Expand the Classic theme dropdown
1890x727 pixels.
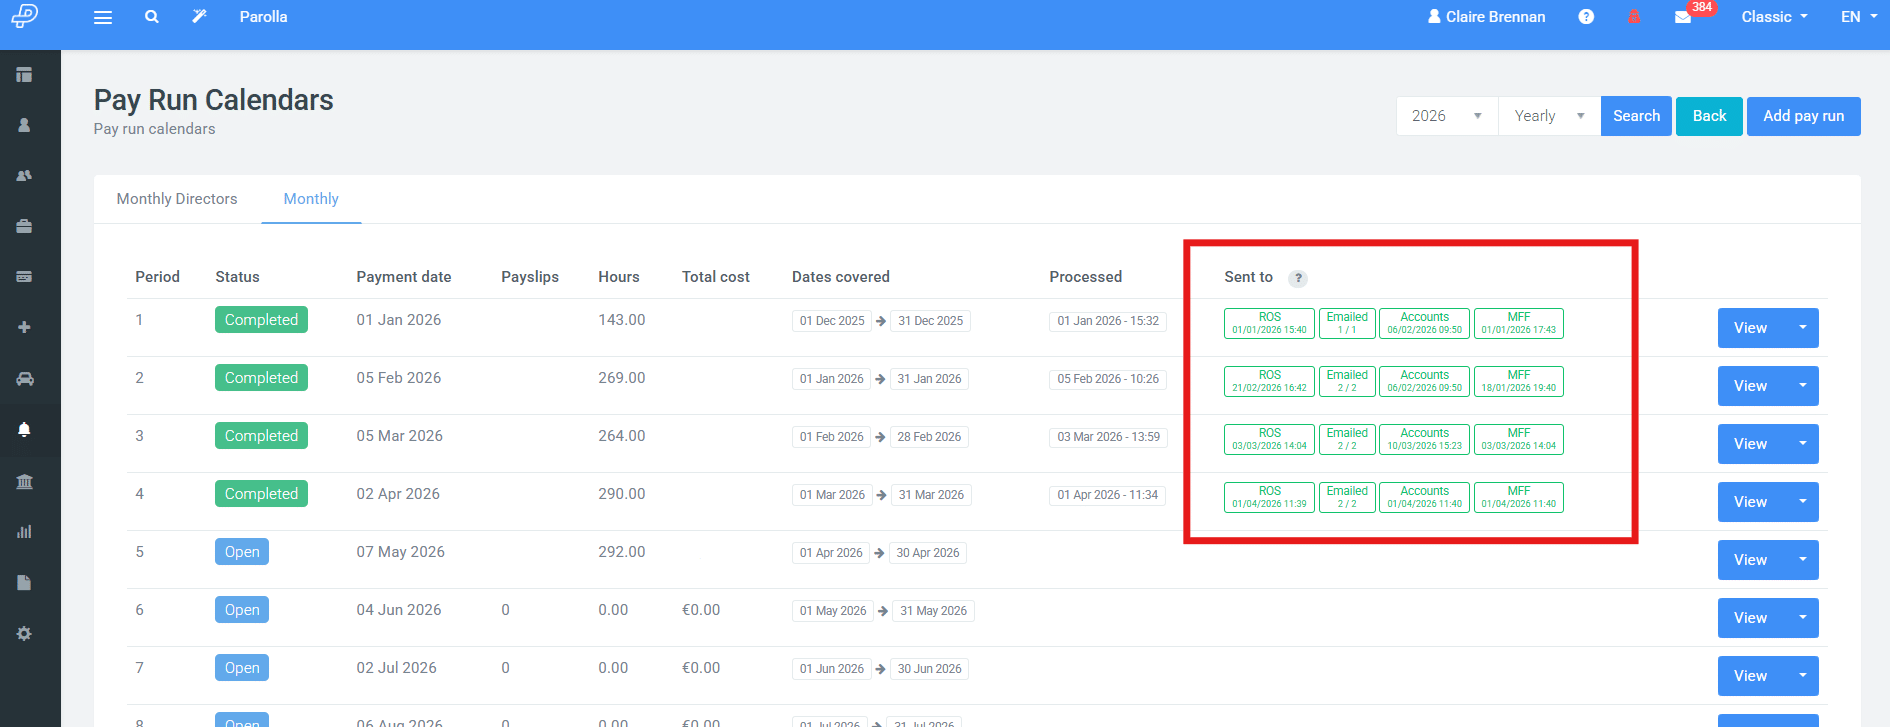point(1774,17)
